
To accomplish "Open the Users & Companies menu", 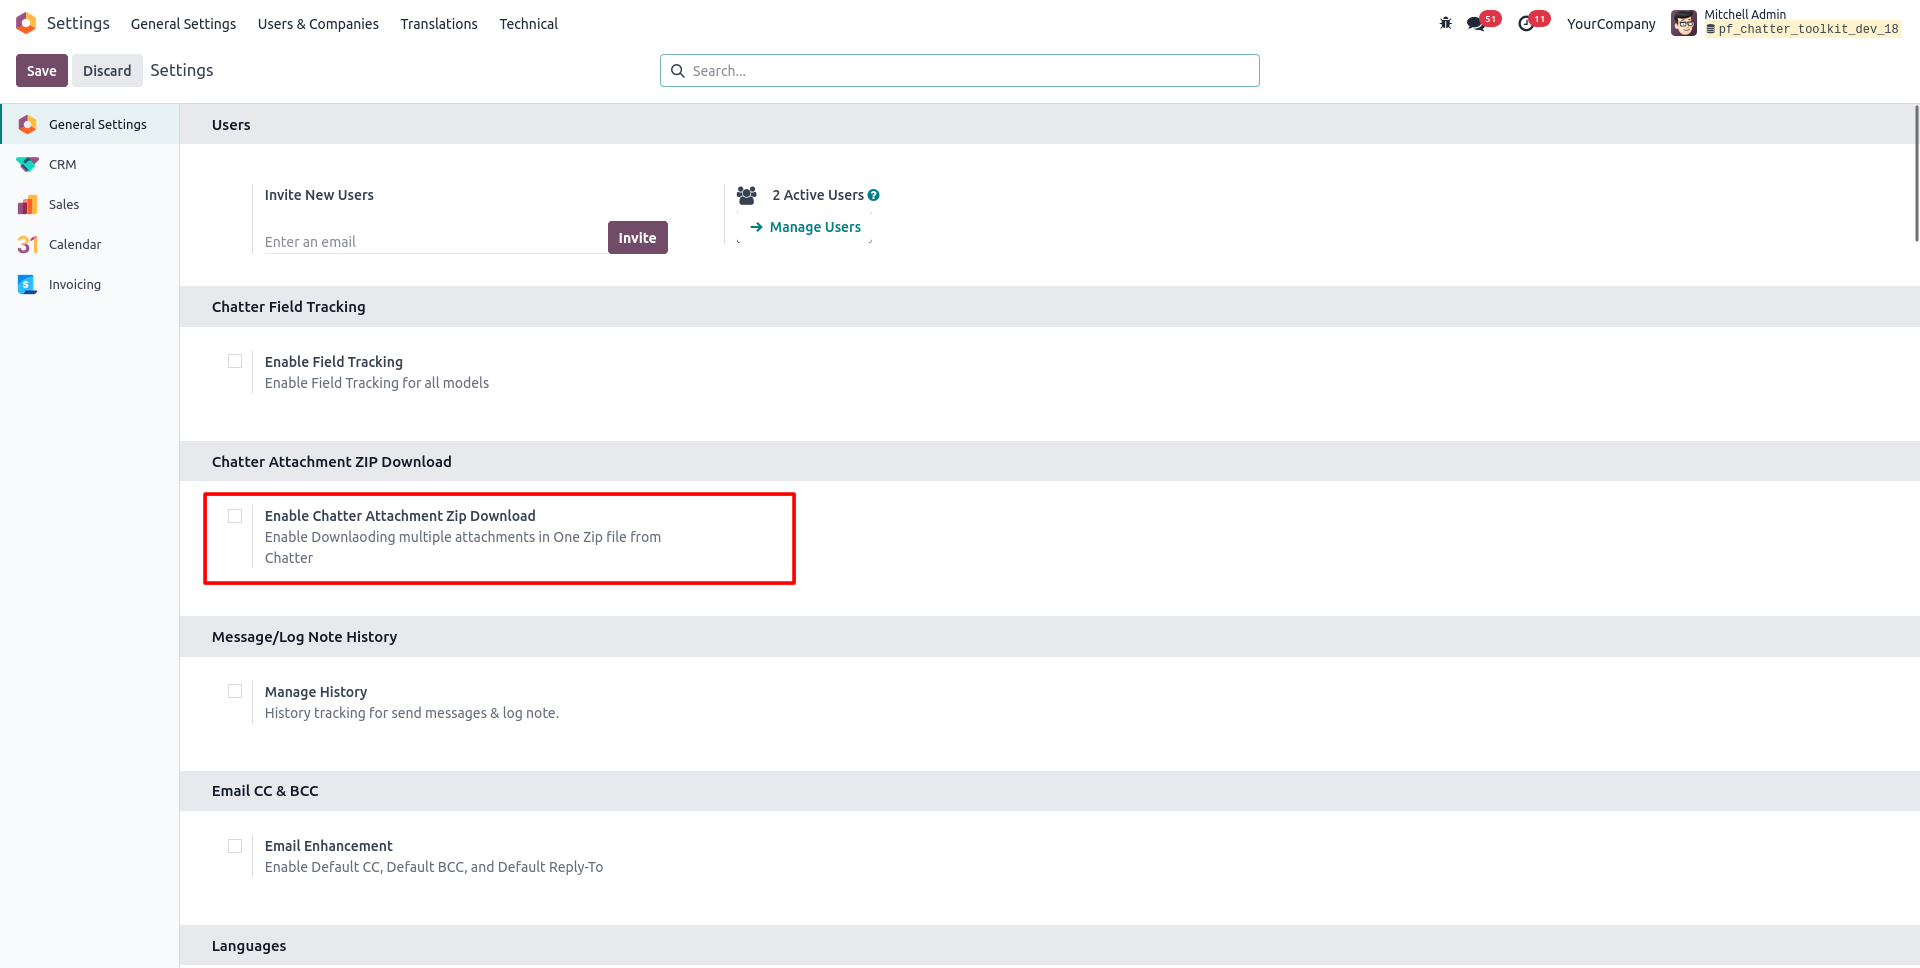I will tap(318, 24).
